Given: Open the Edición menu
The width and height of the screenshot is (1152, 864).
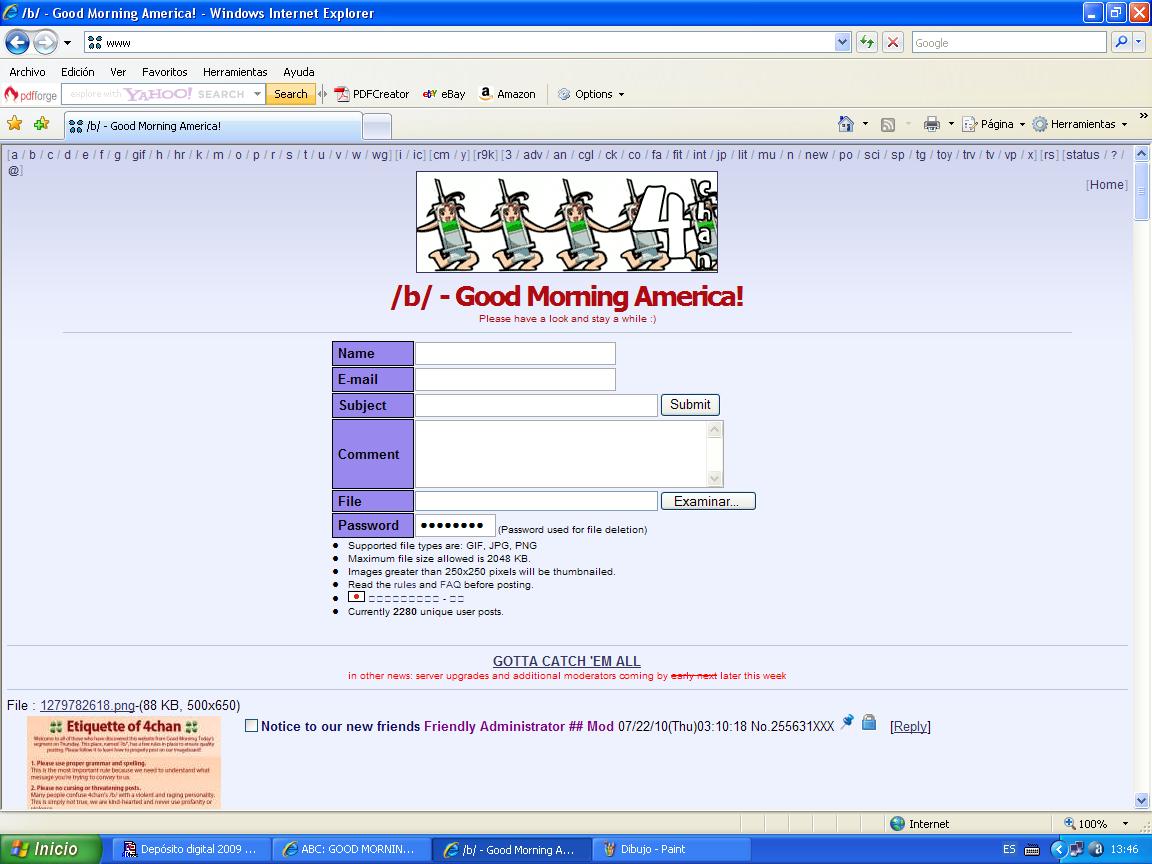Looking at the screenshot, I should pos(78,72).
